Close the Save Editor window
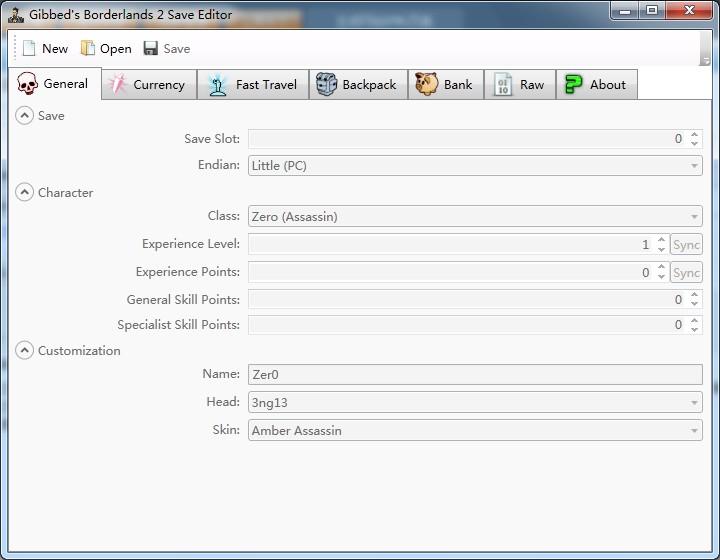 click(689, 11)
